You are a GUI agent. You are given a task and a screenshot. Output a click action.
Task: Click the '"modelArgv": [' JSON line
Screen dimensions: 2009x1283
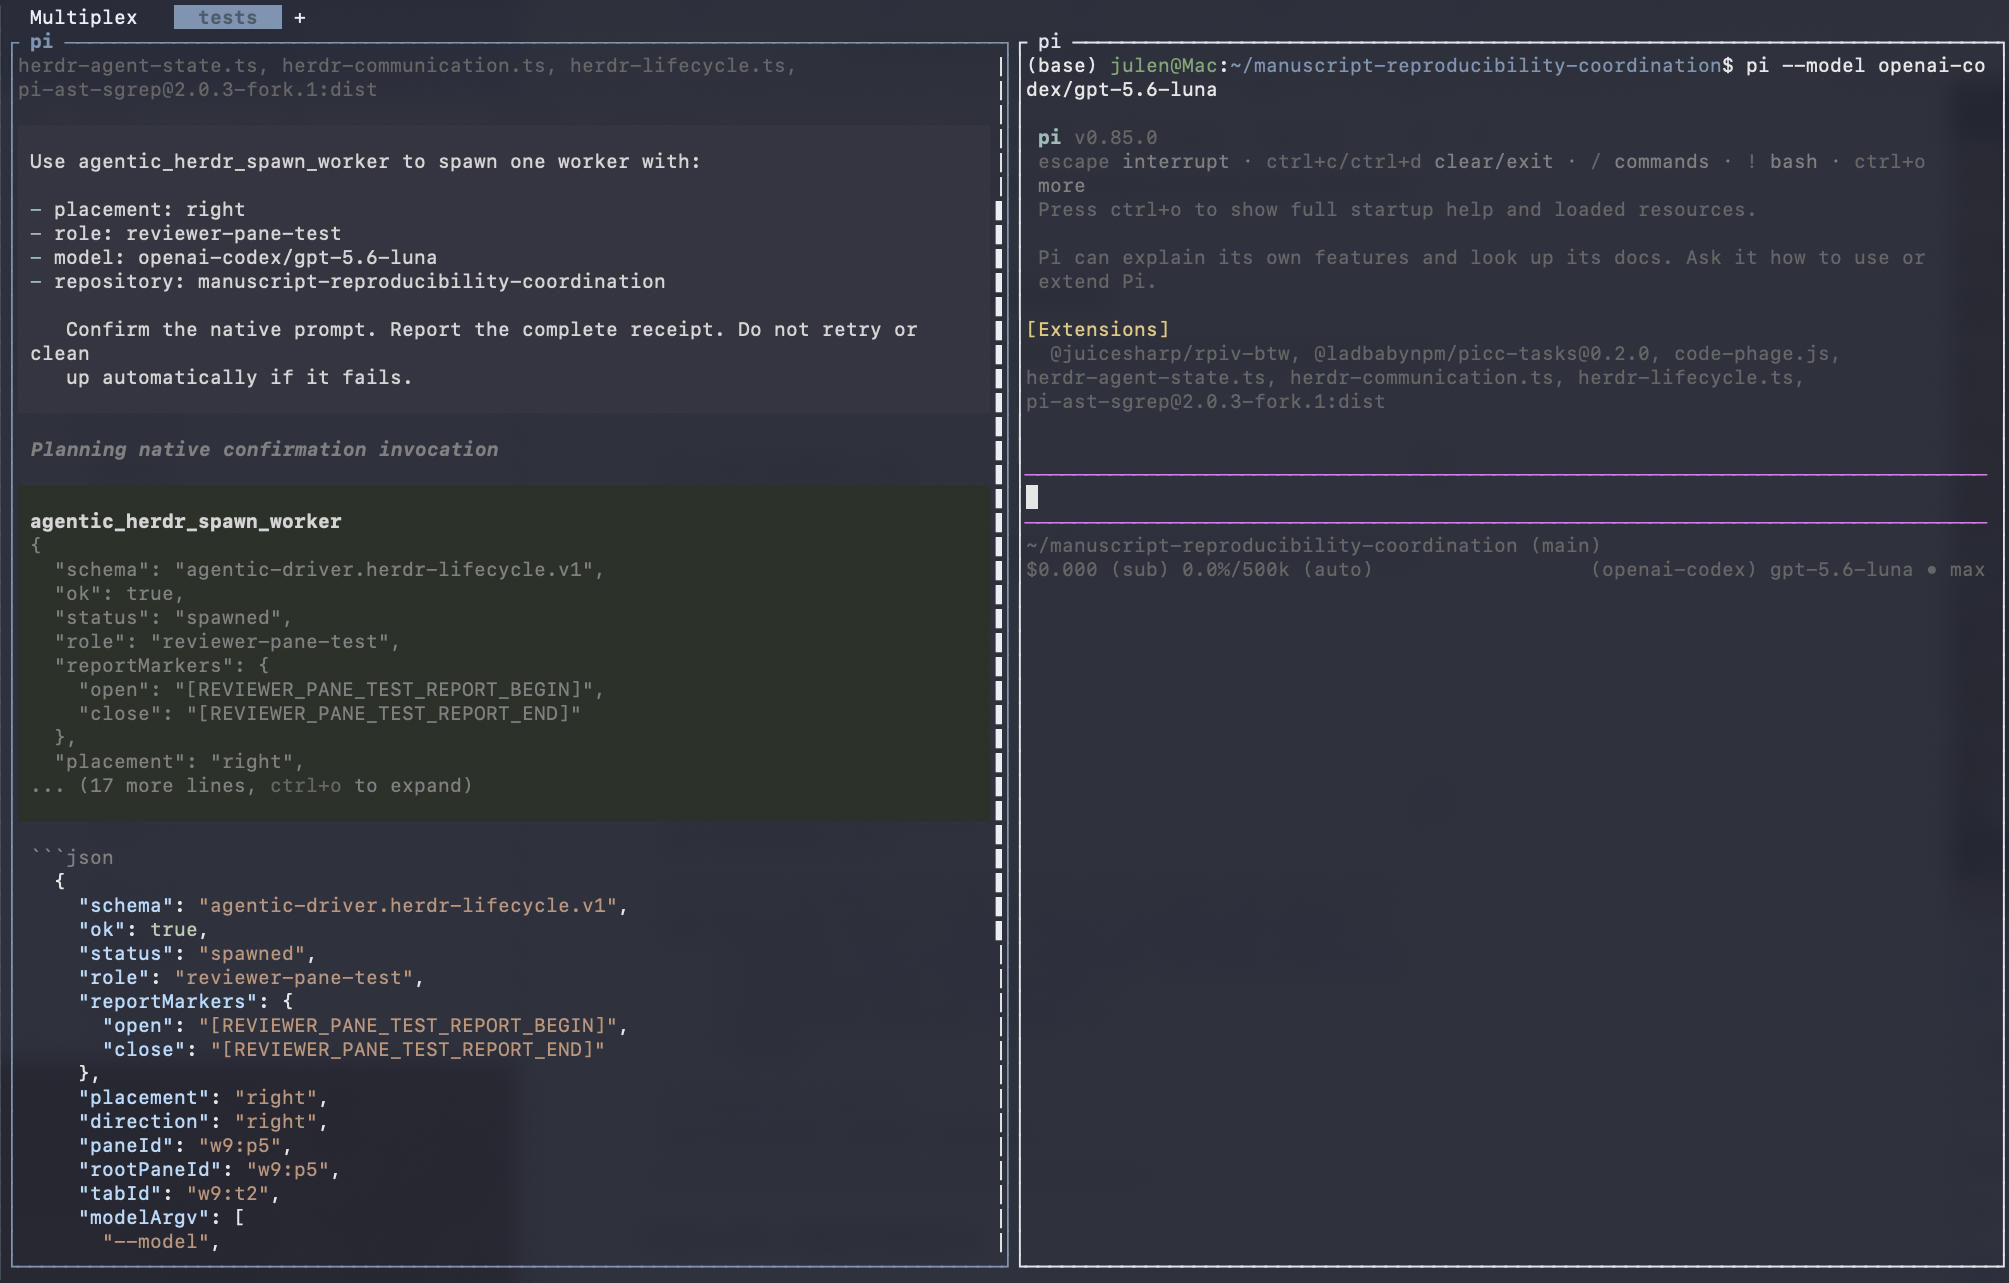click(161, 1217)
